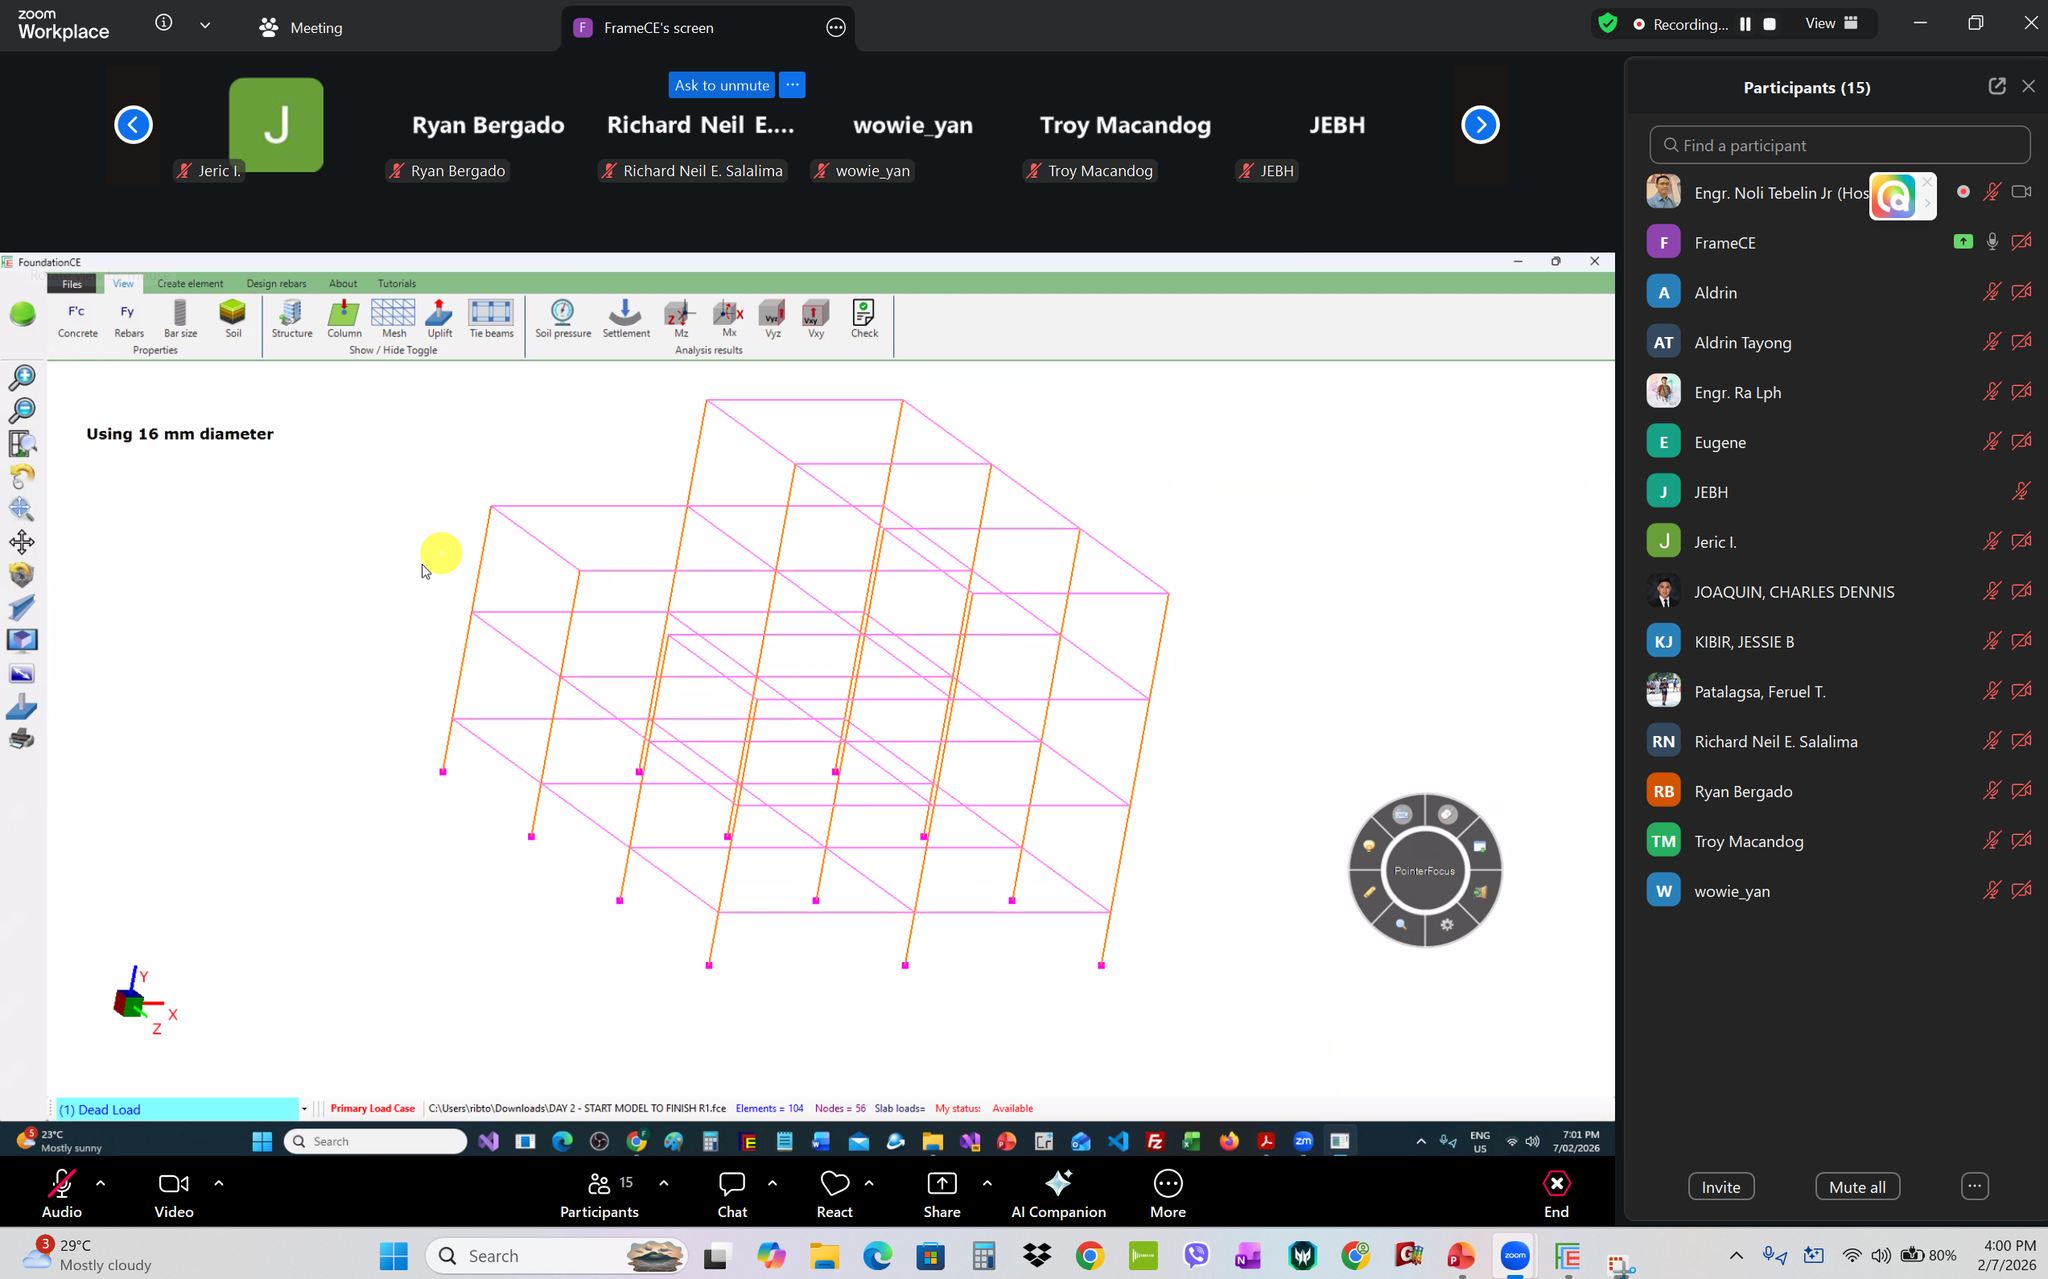Switch to the Create element tab
This screenshot has width=2048, height=1279.
(190, 284)
